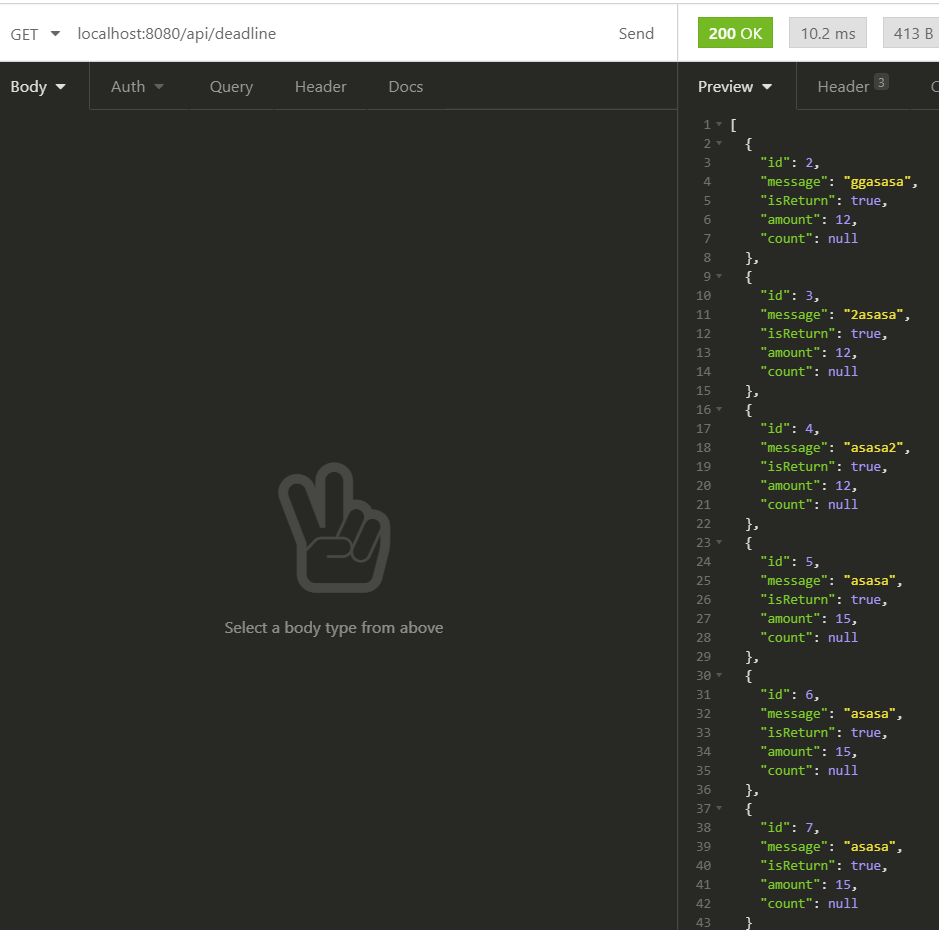Click the "Select a body type from above" text
Viewport: 939px width, 930px height.
point(334,628)
